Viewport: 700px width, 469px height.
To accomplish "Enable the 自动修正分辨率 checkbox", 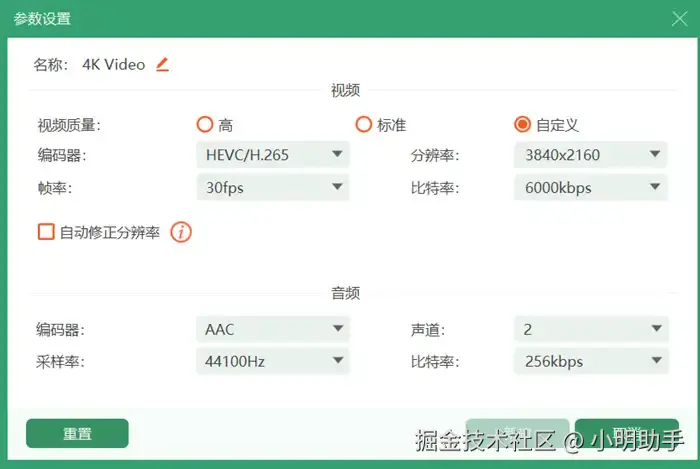I will 46,232.
